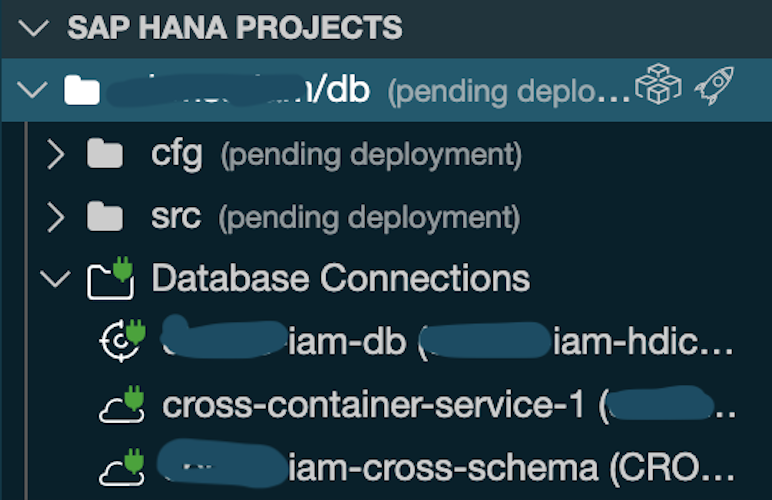The height and width of the screenshot is (500, 772).
Task: Click the src folder icon
Action: click(105, 216)
